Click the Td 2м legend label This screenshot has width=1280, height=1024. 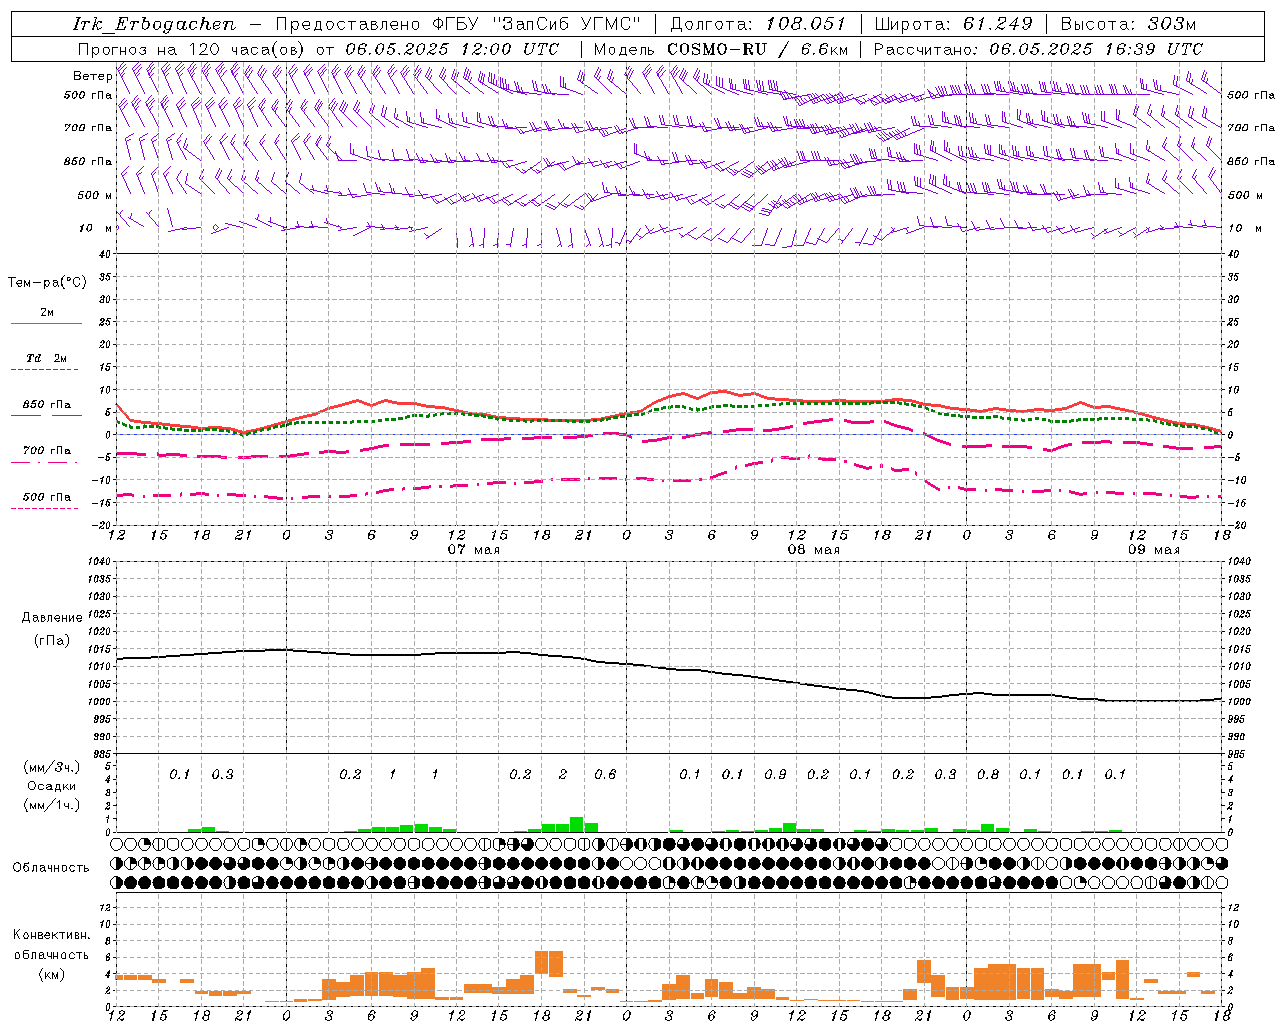47,358
